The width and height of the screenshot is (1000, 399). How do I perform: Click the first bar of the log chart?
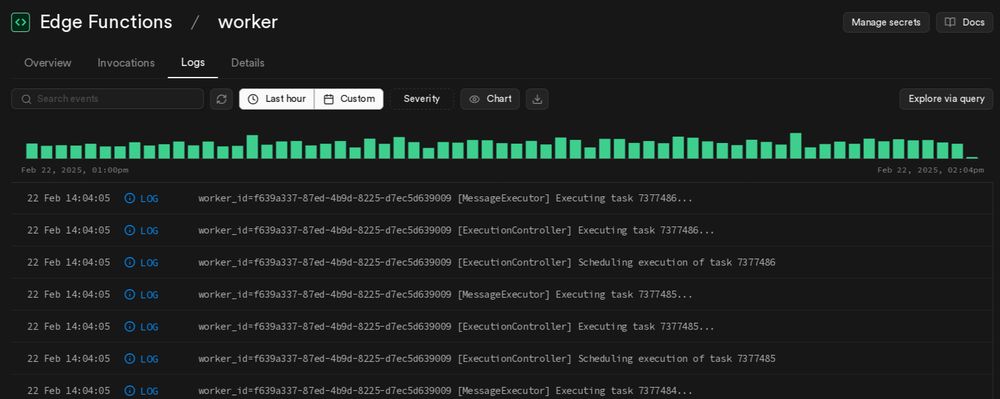[x=31, y=151]
